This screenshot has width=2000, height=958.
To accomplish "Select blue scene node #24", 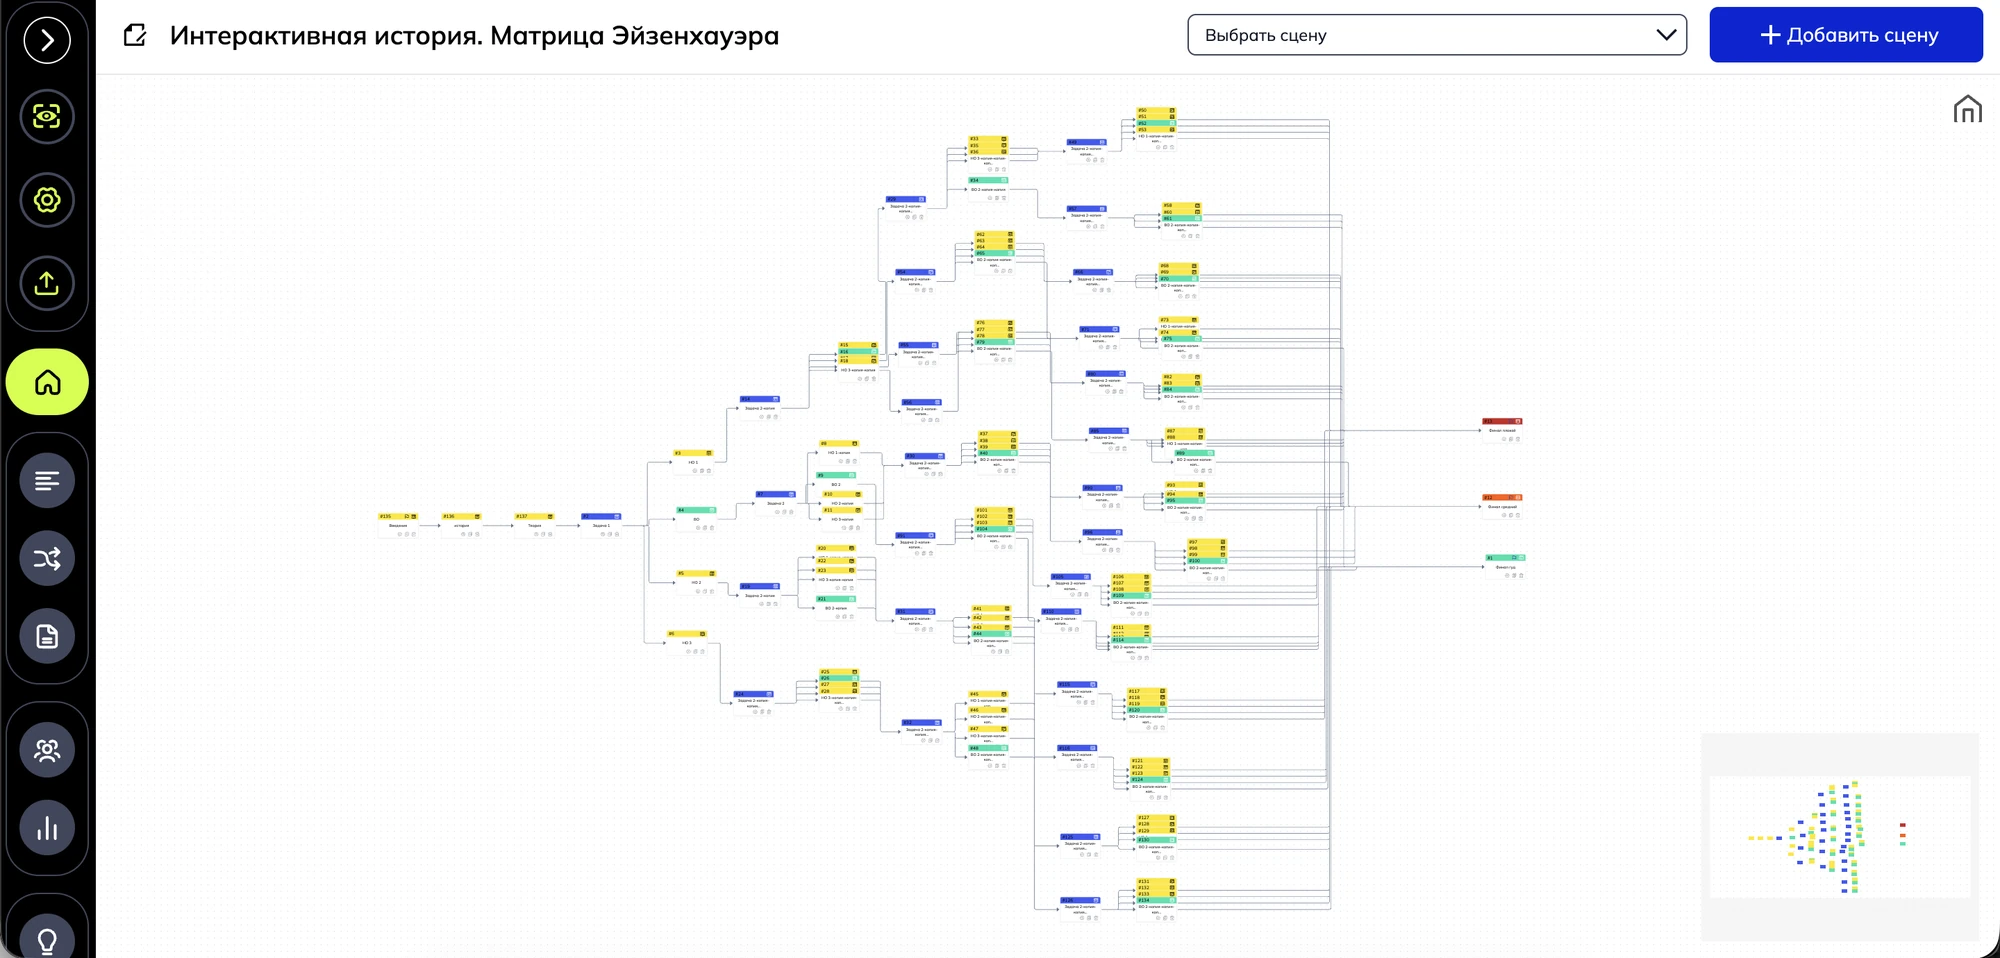I will pos(754,701).
